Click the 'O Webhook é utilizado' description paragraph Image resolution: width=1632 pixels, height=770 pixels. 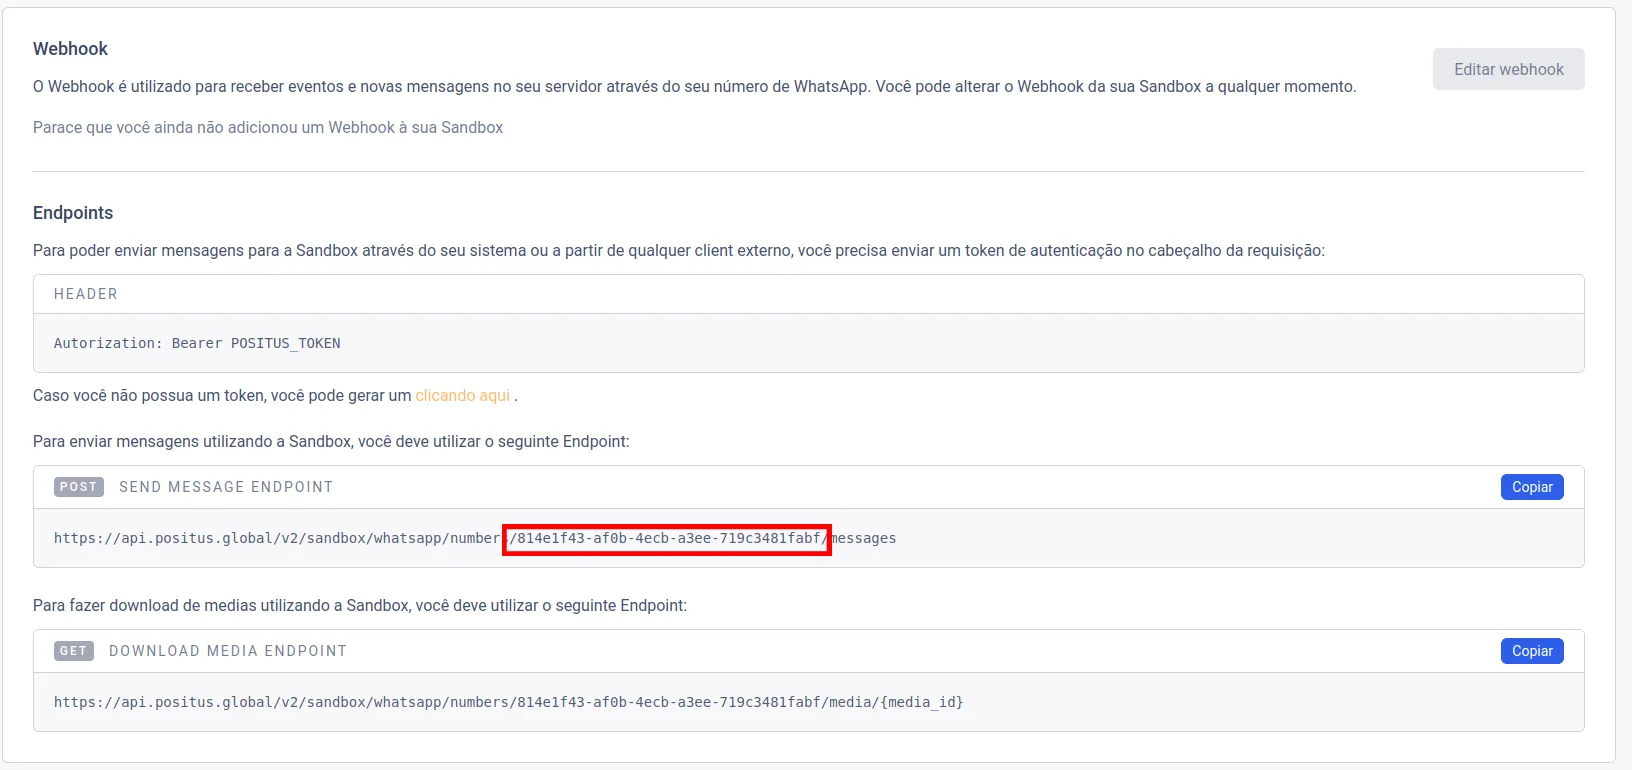coord(695,87)
